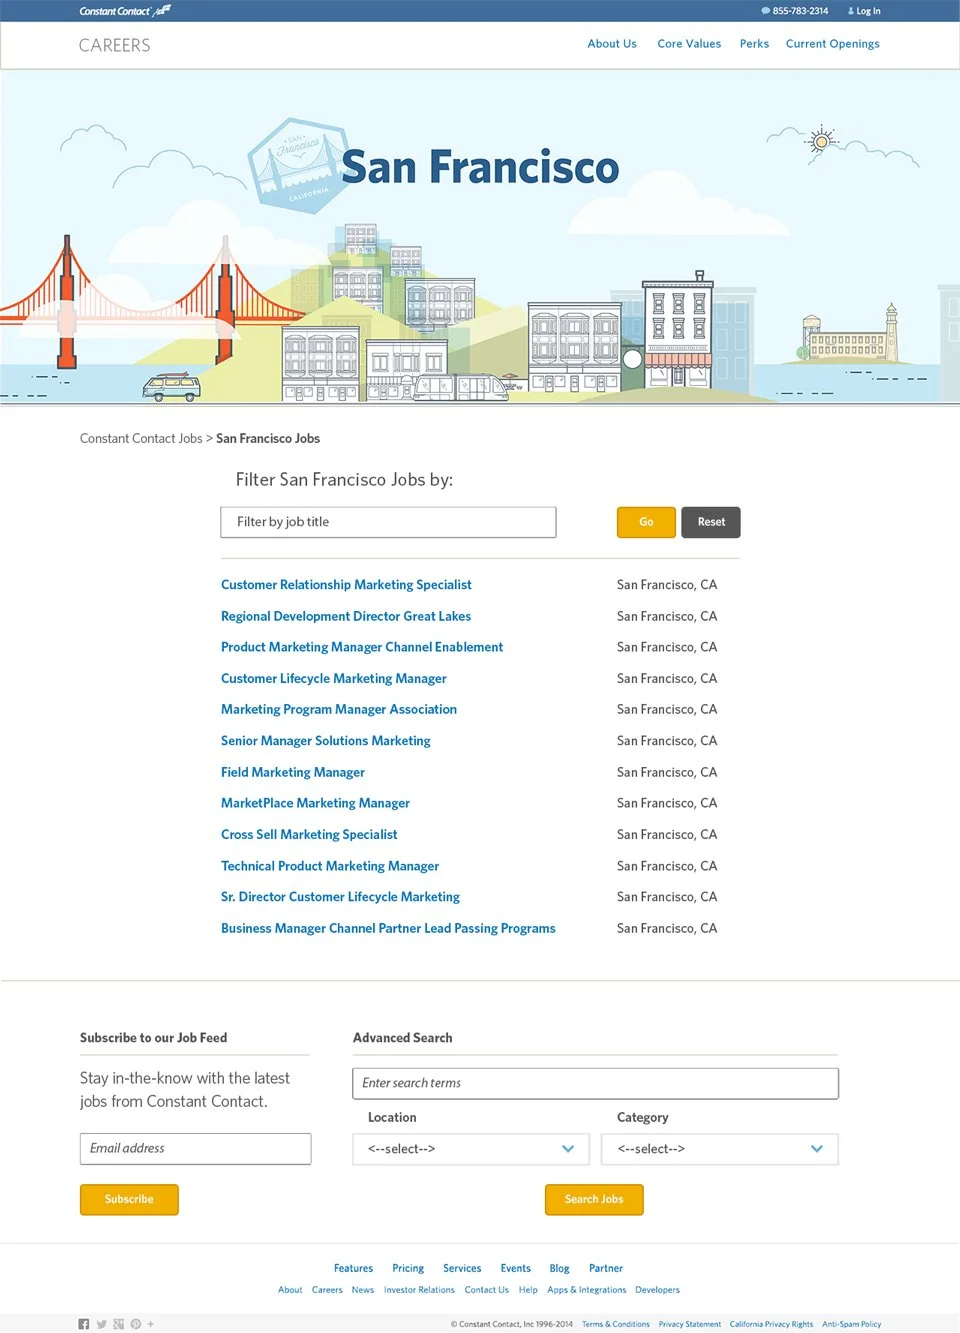Call the 855-783-2314 phone link

point(795,11)
